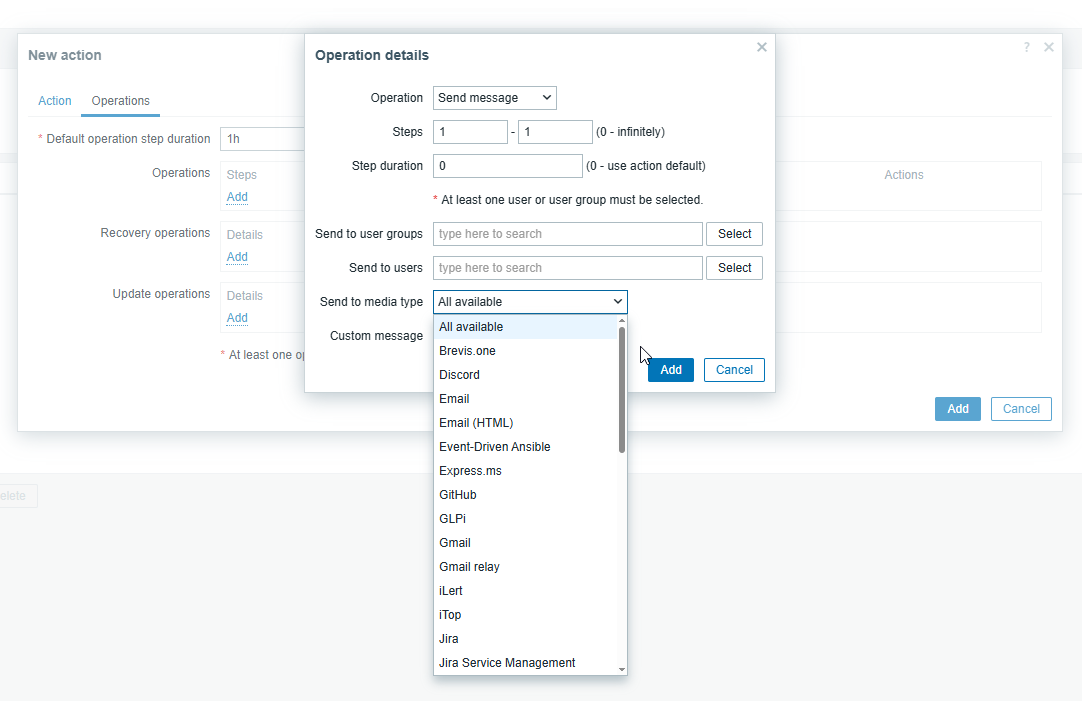The image size is (1082, 701).
Task: Click Select button for user groups
Action: tap(734, 234)
